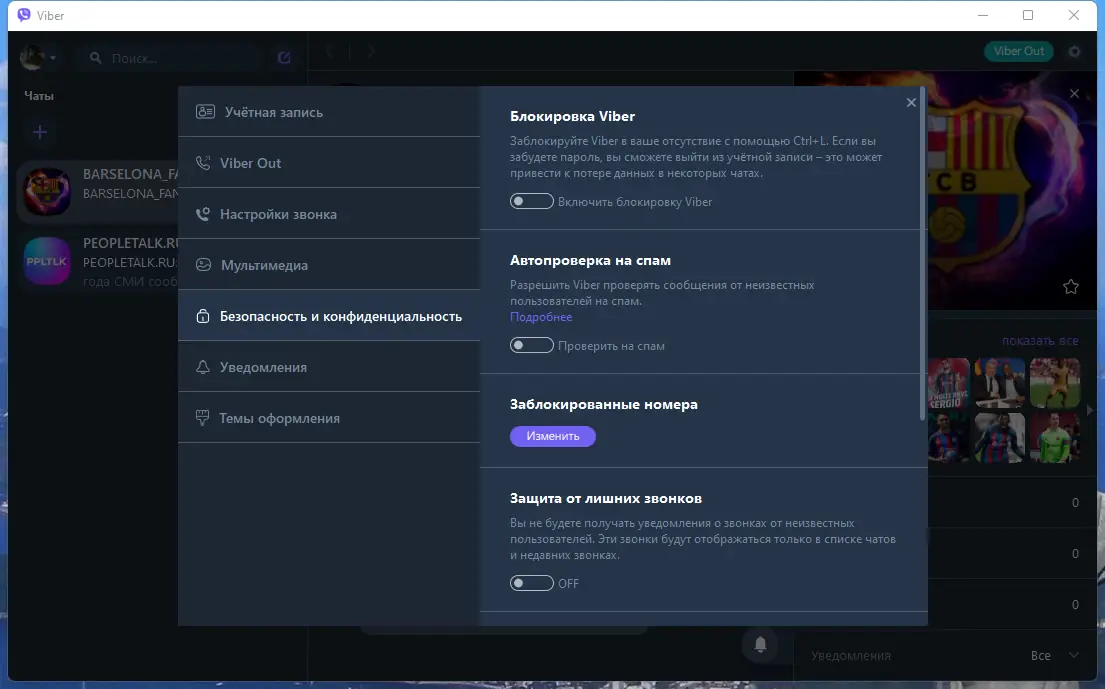Go back with header left arrow
Image resolution: width=1105 pixels, height=689 pixels.
331,51
